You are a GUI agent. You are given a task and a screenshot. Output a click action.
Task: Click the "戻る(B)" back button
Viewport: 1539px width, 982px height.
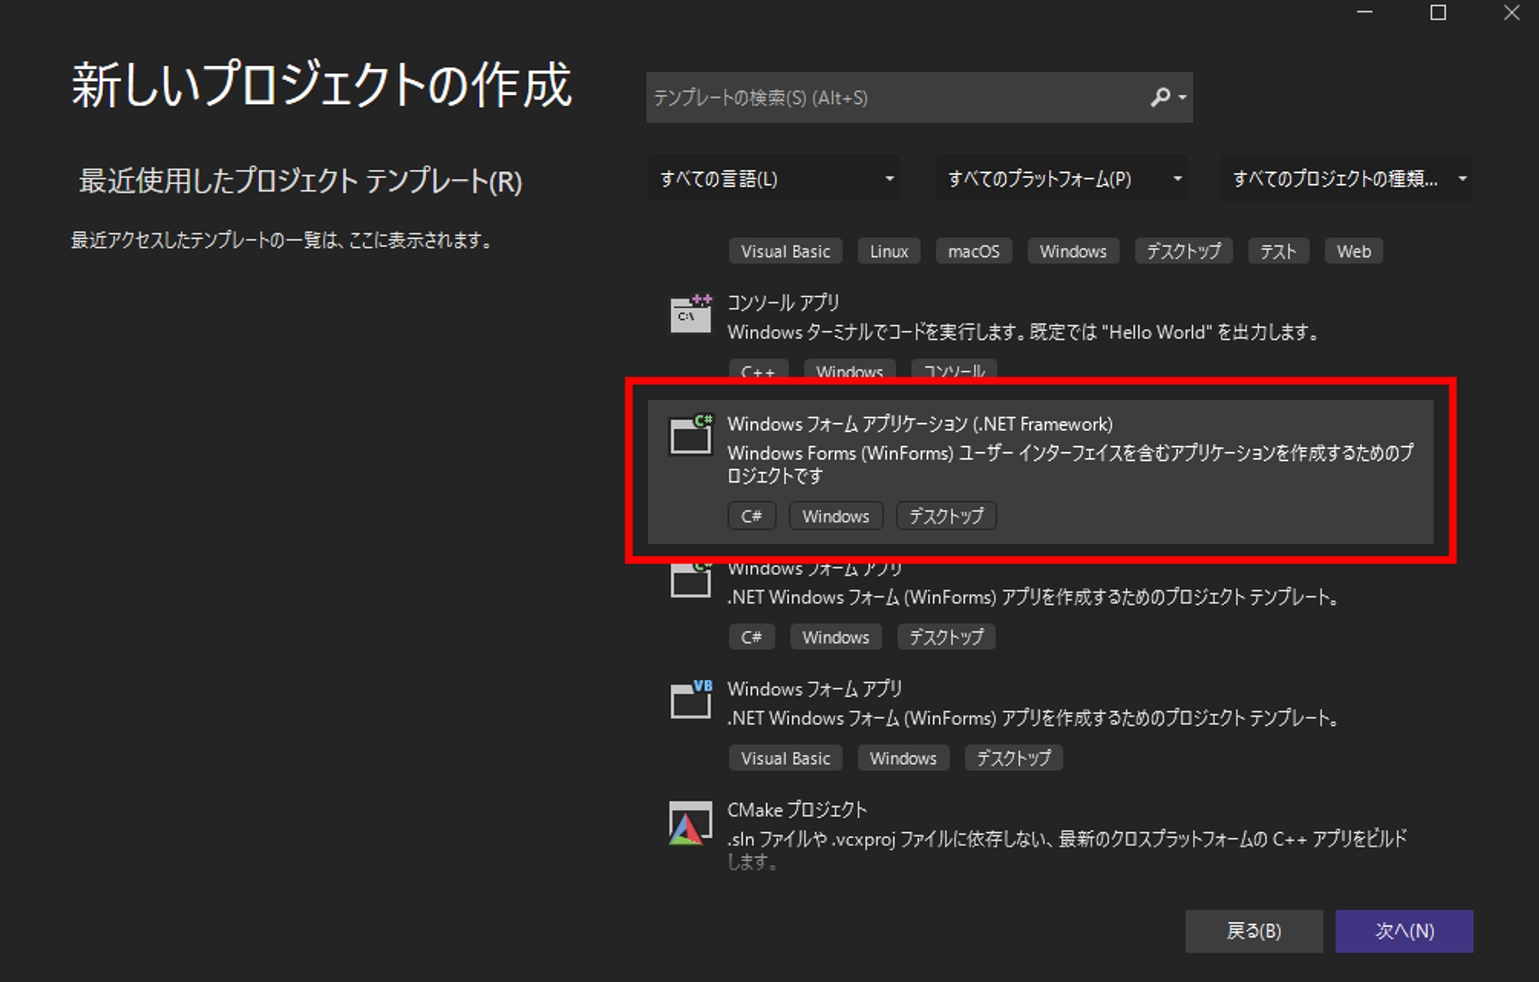[1254, 931]
